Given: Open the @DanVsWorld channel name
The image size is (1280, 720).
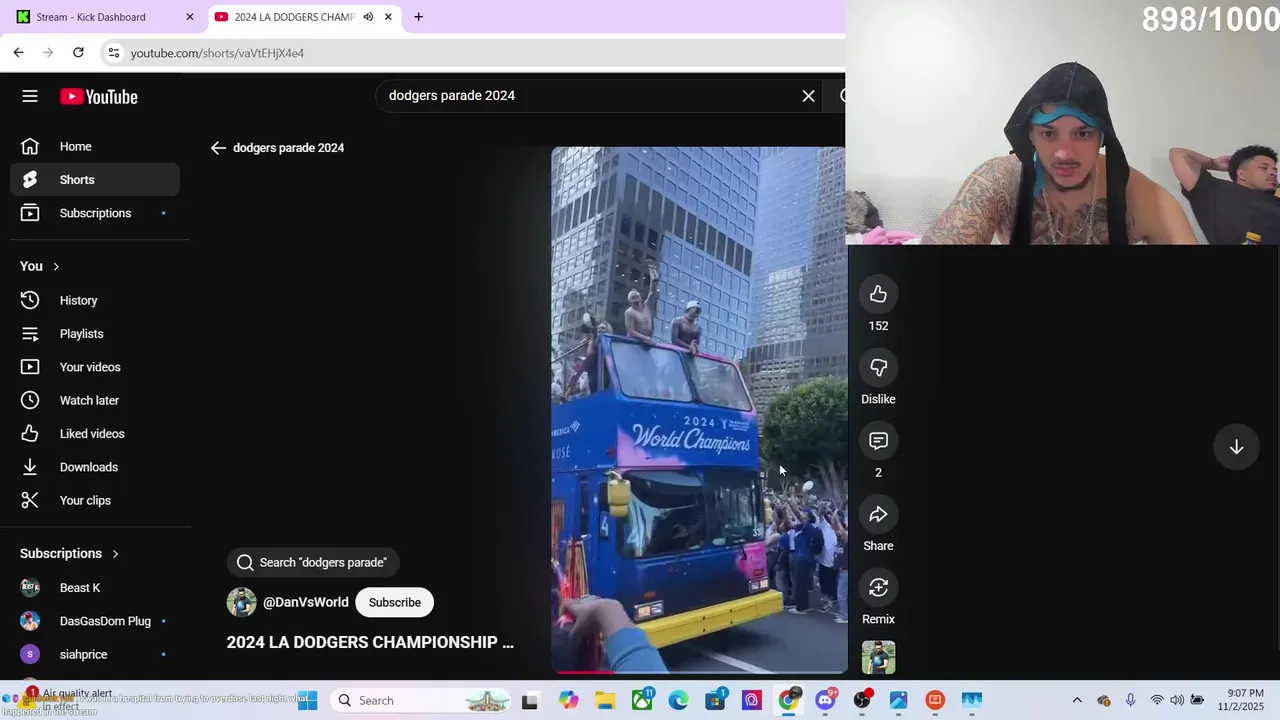Looking at the screenshot, I should click(305, 602).
